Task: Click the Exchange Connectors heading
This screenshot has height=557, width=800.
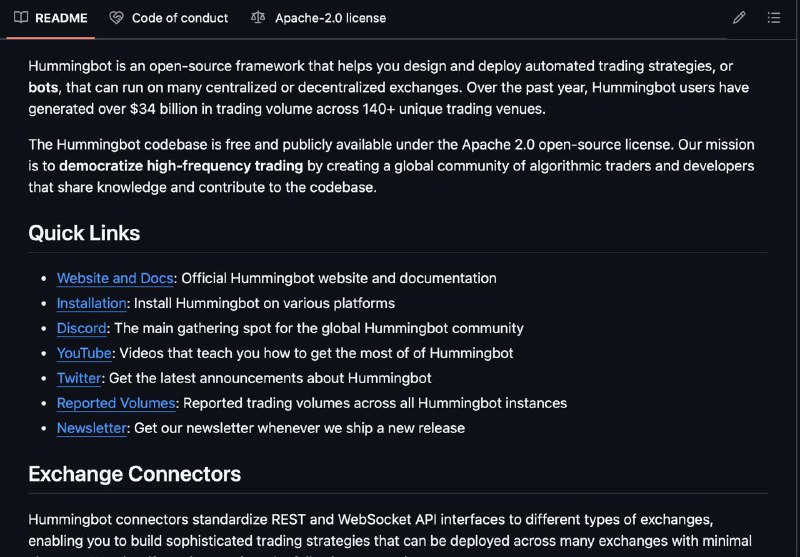Action: click(135, 474)
